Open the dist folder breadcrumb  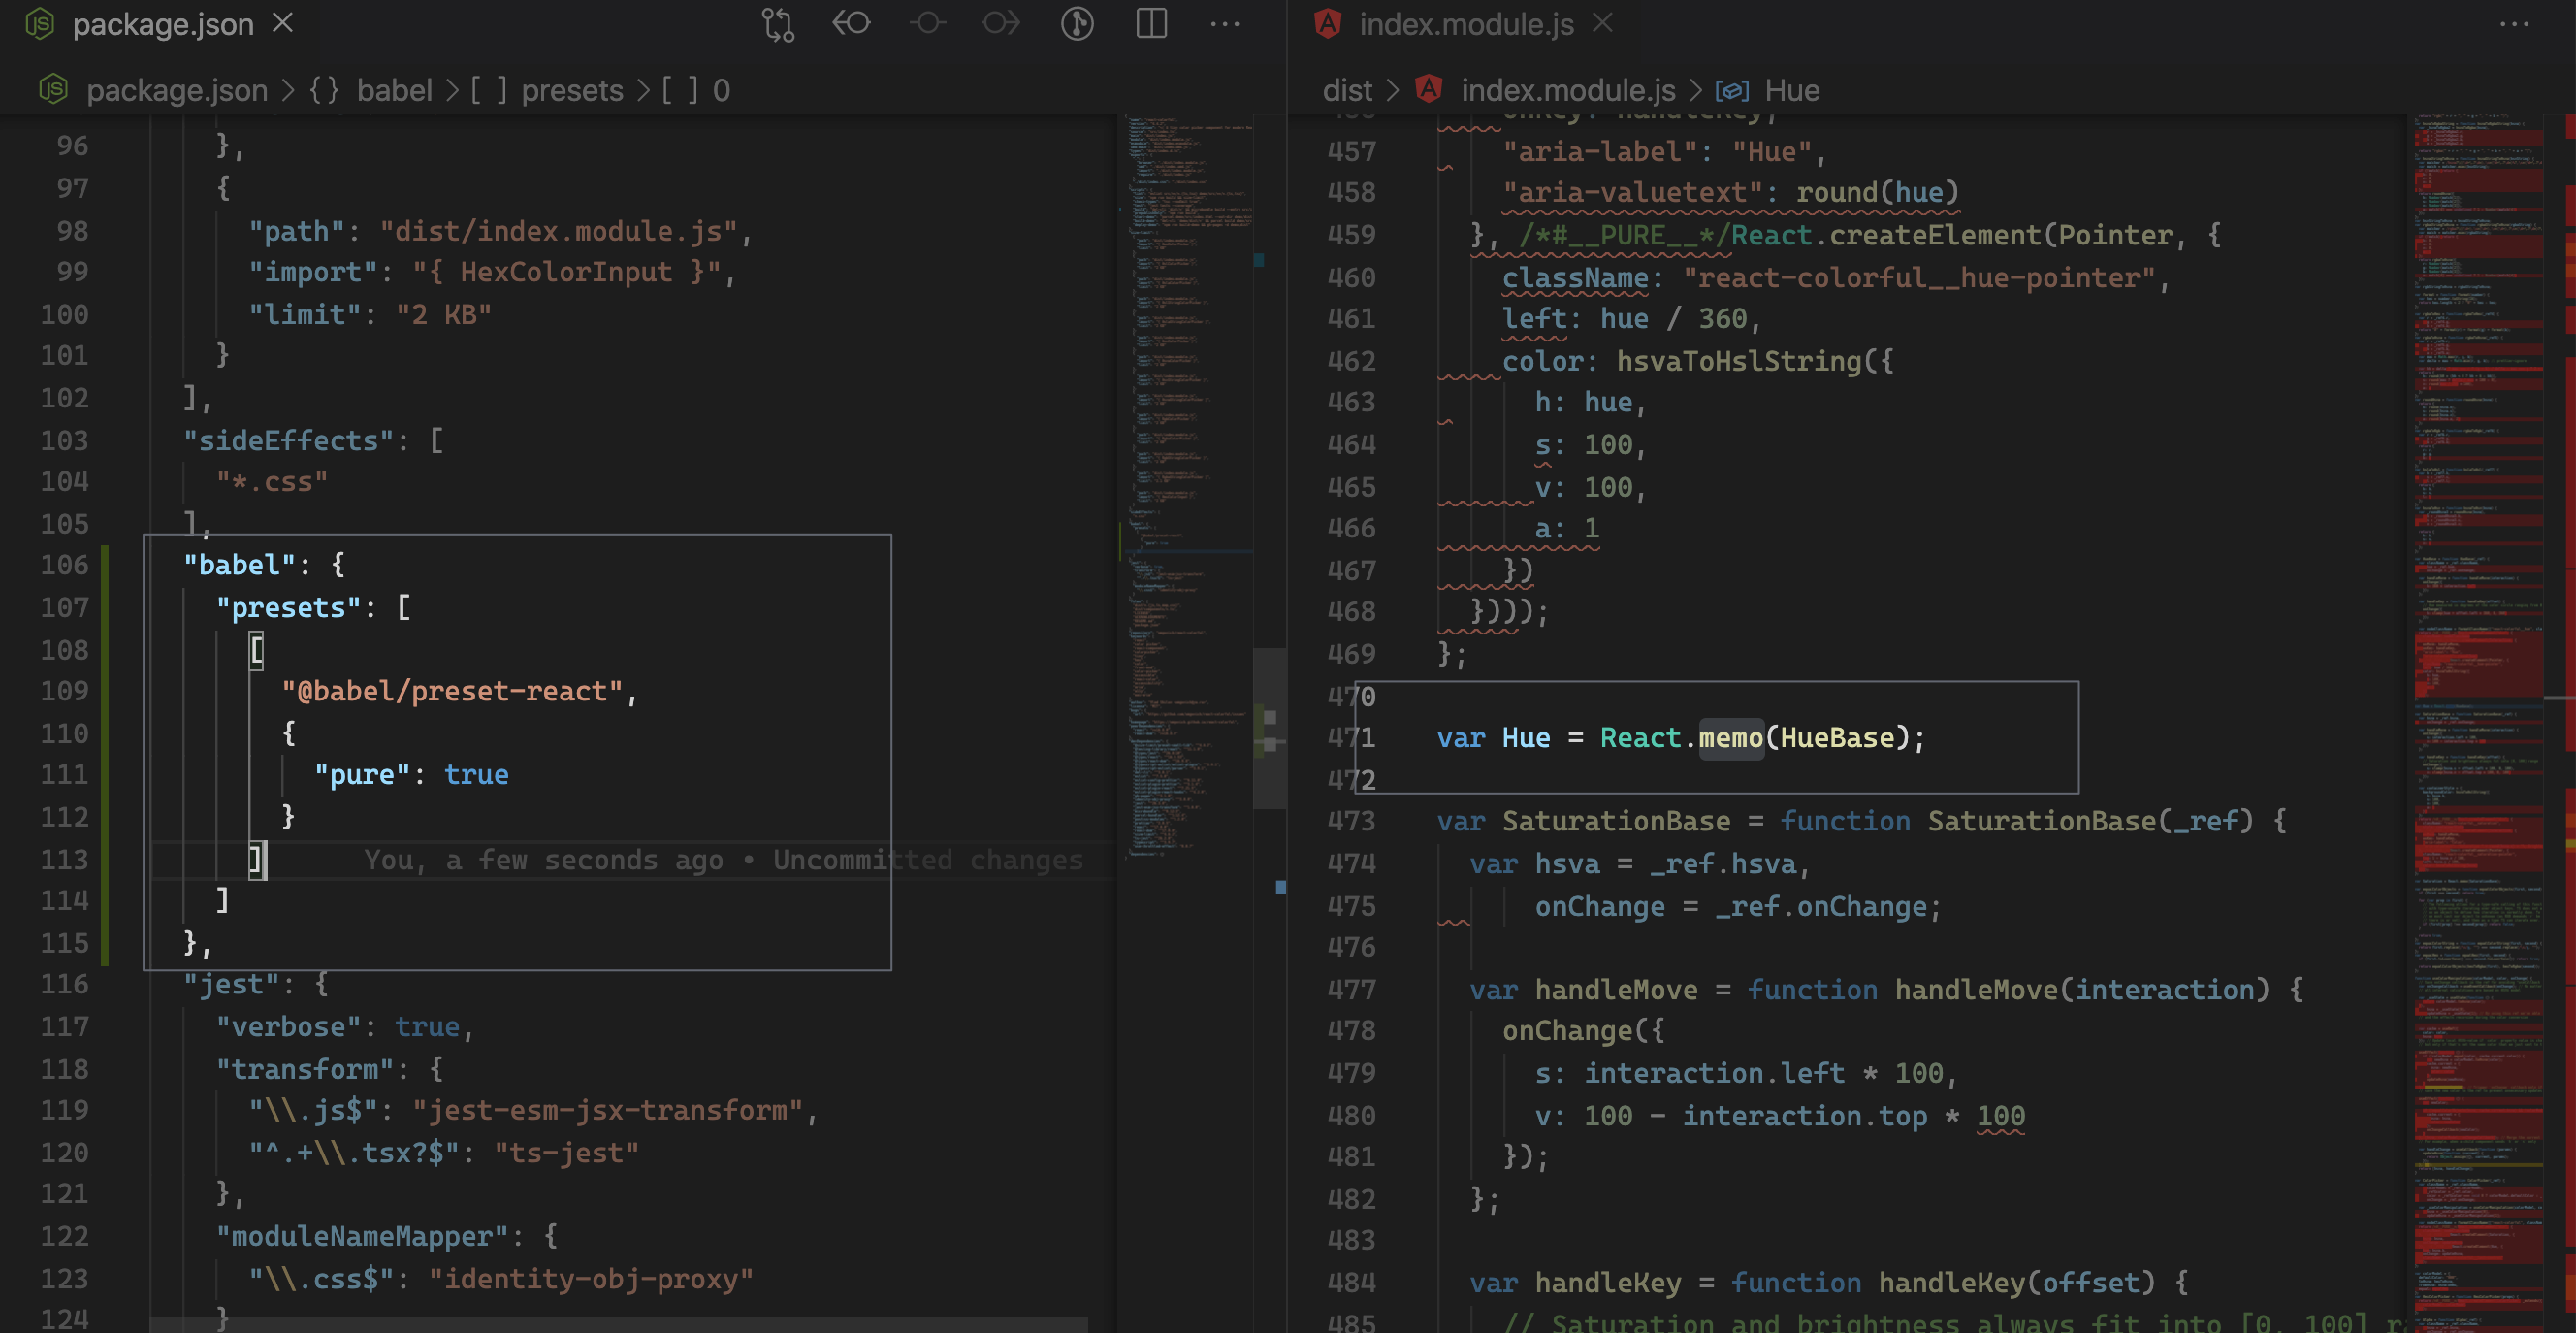pyautogui.click(x=1347, y=90)
